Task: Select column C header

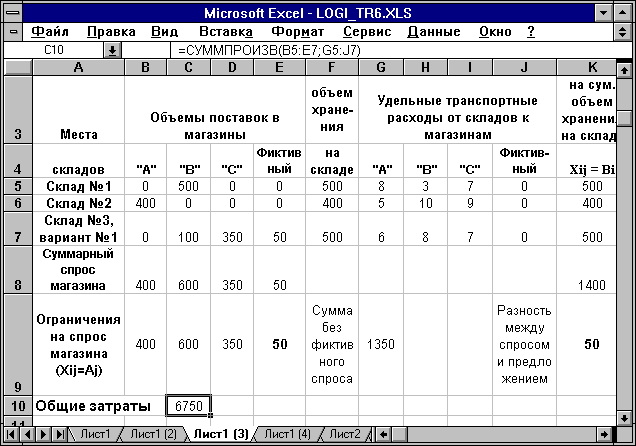Action: pyautogui.click(x=188, y=67)
